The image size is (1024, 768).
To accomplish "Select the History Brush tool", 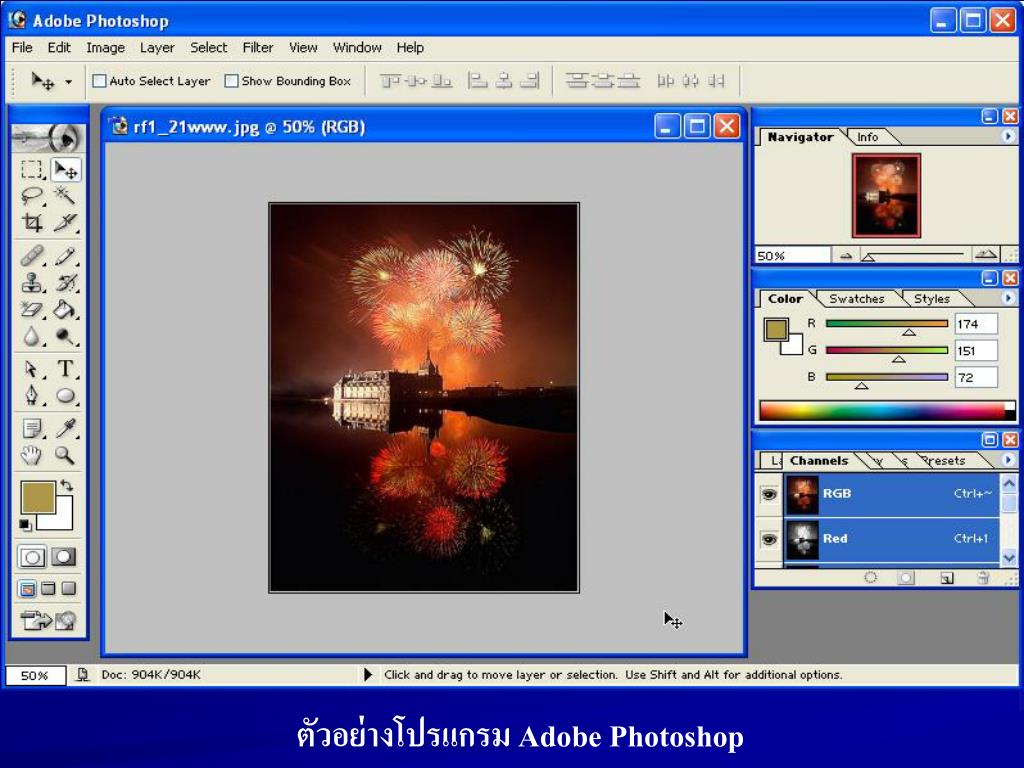I will (x=65, y=282).
